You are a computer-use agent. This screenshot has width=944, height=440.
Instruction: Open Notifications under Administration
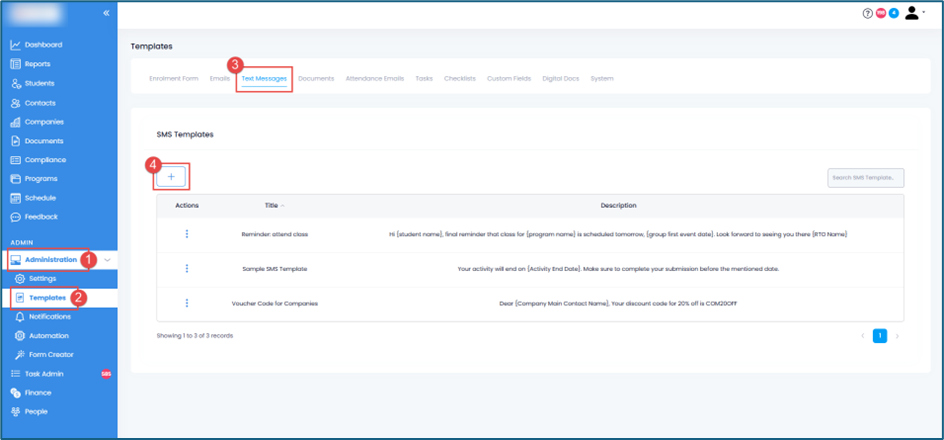pos(49,317)
